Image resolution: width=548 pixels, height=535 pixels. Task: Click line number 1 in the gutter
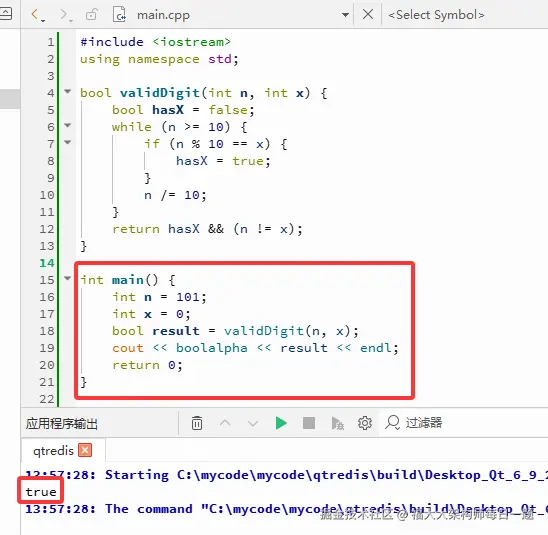[51, 42]
